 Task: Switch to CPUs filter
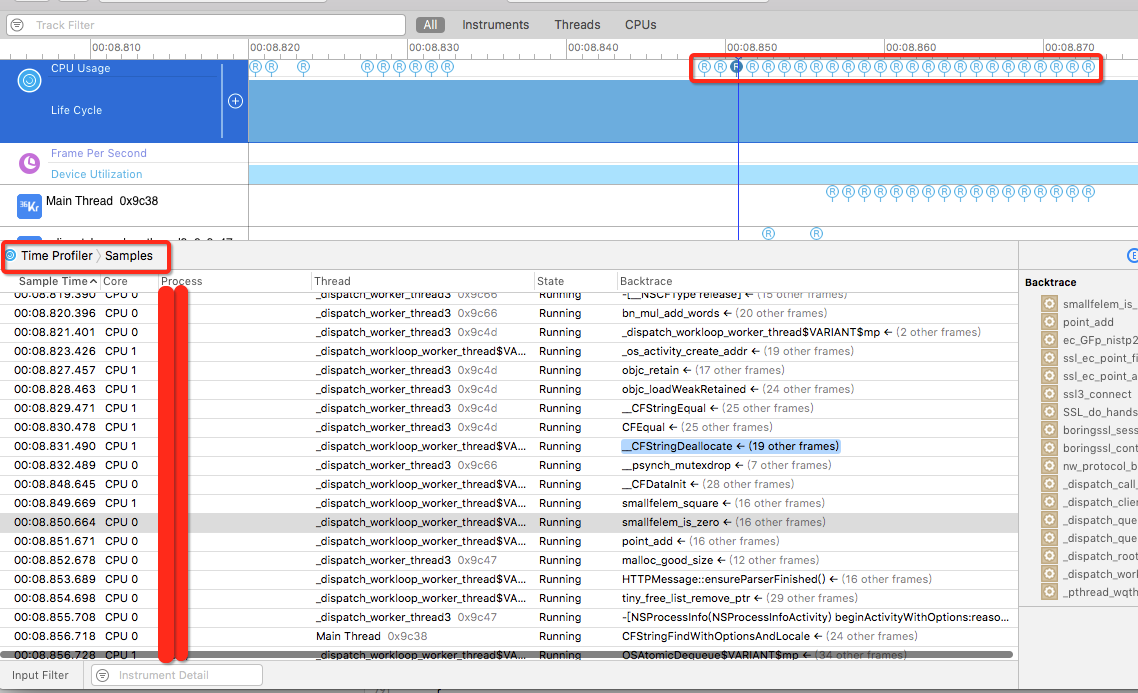pyautogui.click(x=640, y=25)
